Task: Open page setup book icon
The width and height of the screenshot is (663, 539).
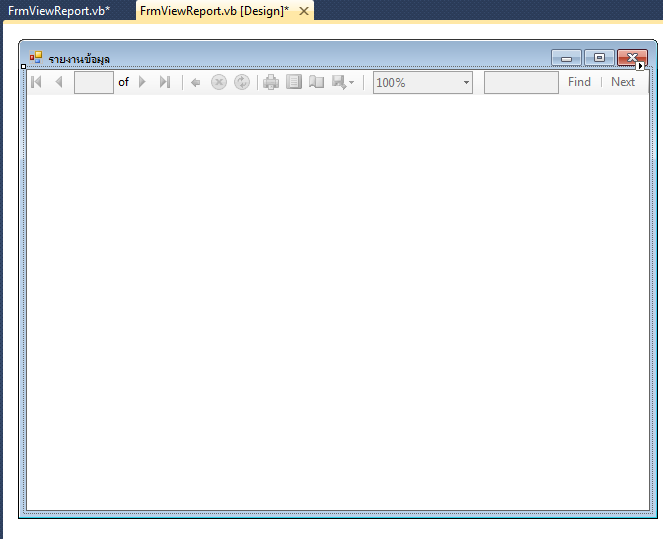Action: point(316,82)
